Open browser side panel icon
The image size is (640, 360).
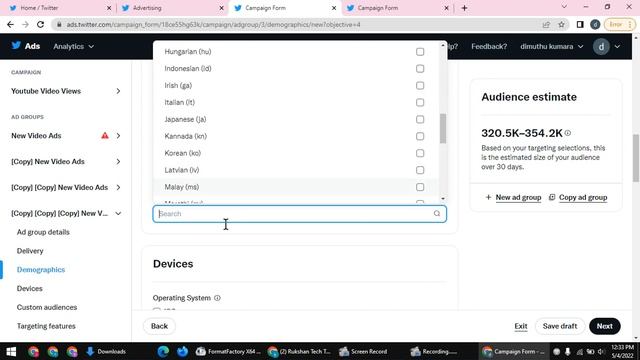(x=580, y=24)
